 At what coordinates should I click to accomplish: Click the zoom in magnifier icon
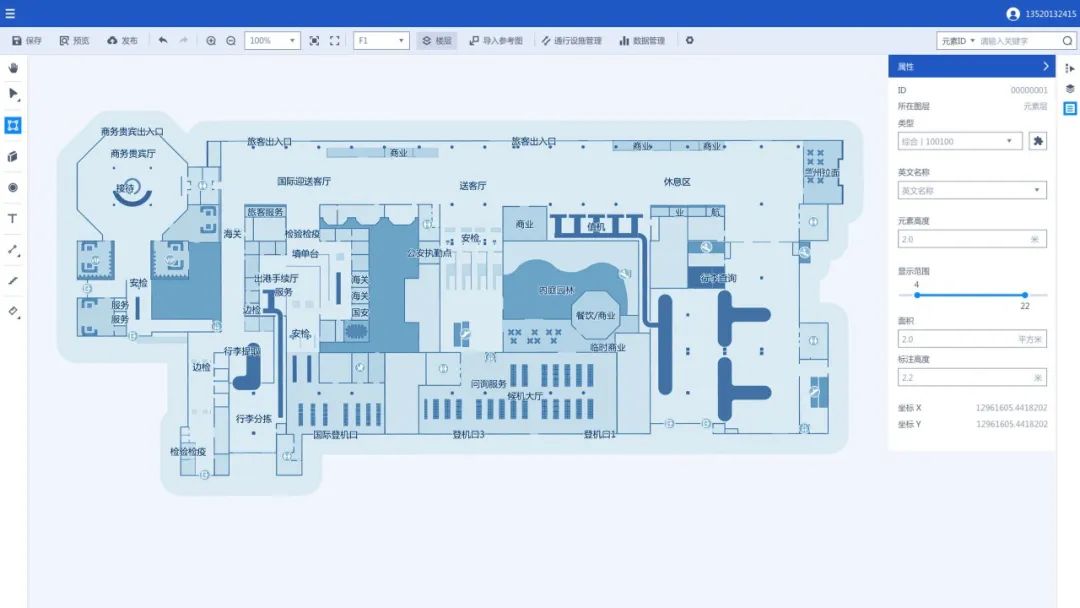(211, 40)
